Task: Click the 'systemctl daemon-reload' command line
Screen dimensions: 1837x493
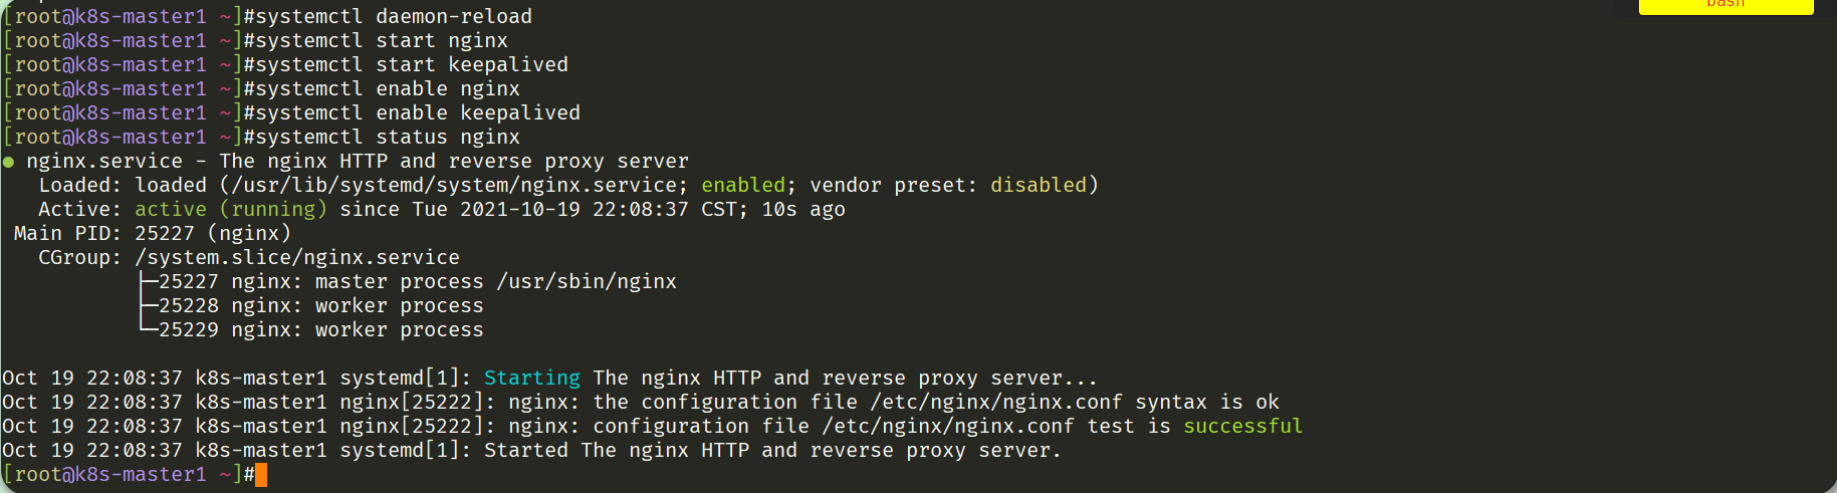Action: point(388,17)
